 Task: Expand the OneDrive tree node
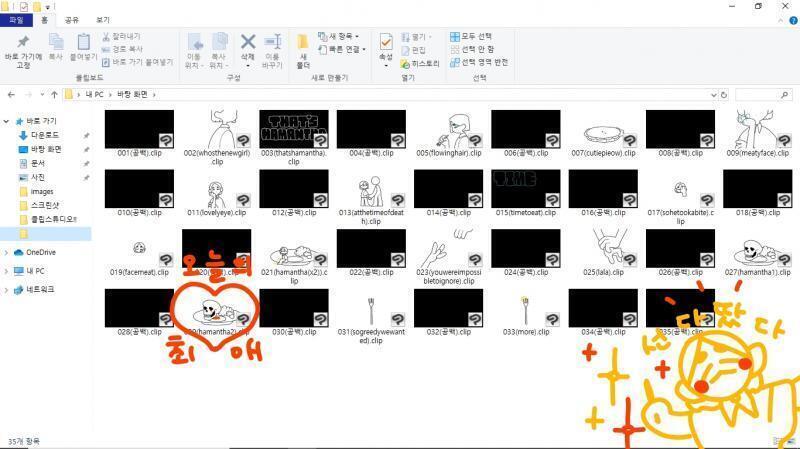coord(6,253)
